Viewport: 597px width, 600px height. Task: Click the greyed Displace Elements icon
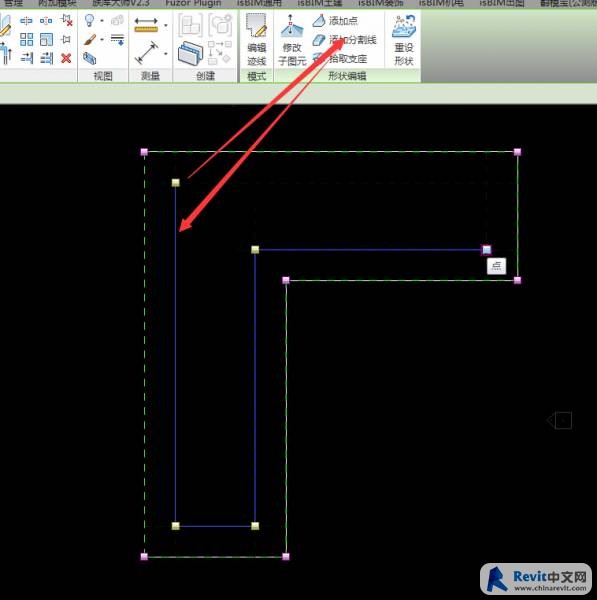pyautogui.click(x=117, y=20)
